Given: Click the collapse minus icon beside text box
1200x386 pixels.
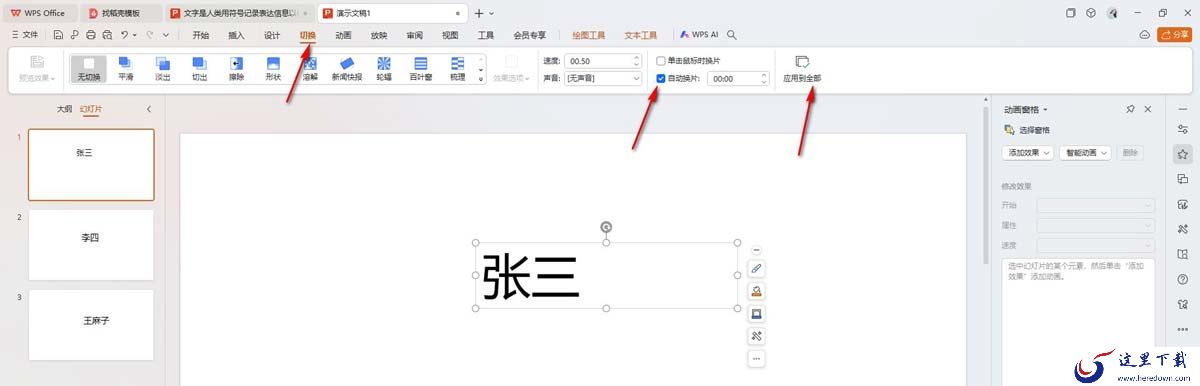Looking at the screenshot, I should [756, 250].
